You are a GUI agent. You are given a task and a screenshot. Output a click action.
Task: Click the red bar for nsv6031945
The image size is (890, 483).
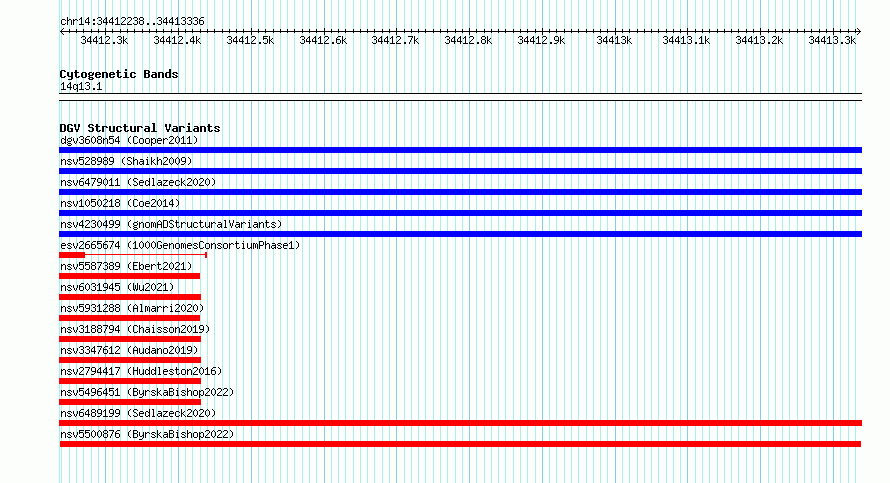click(130, 297)
